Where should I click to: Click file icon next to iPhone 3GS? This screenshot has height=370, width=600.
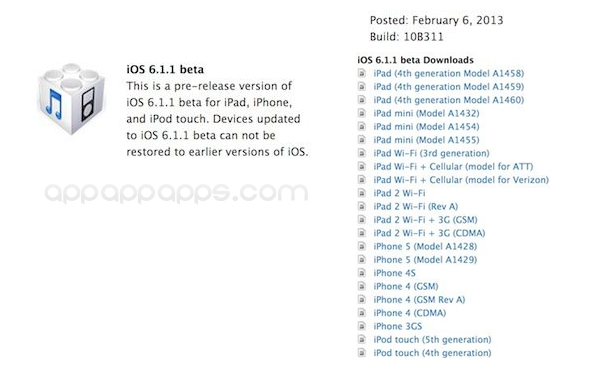(x=362, y=326)
